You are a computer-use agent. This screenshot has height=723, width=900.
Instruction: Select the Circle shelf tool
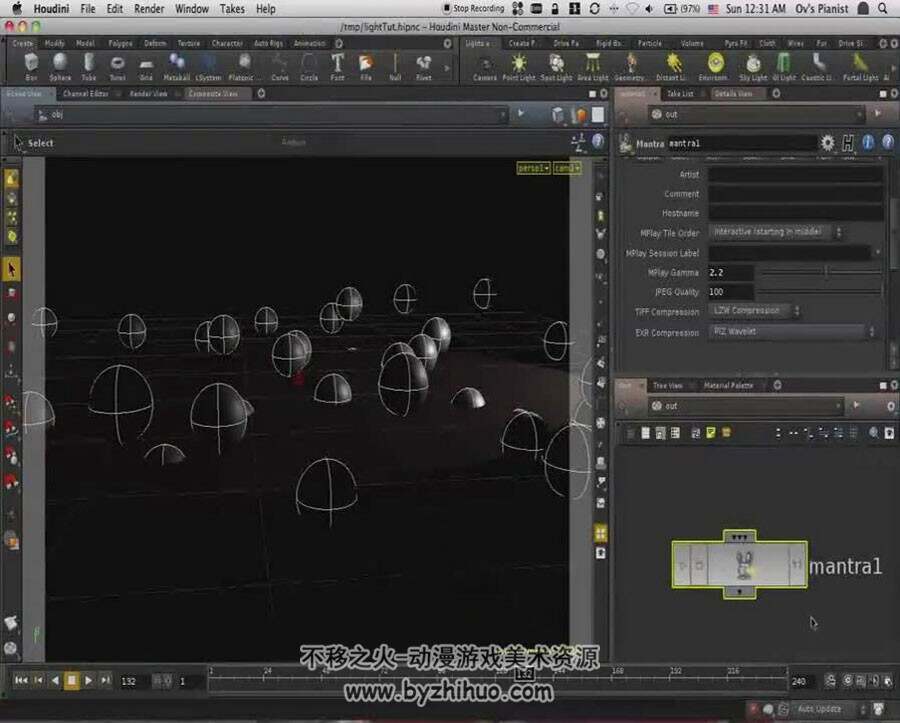[309, 67]
